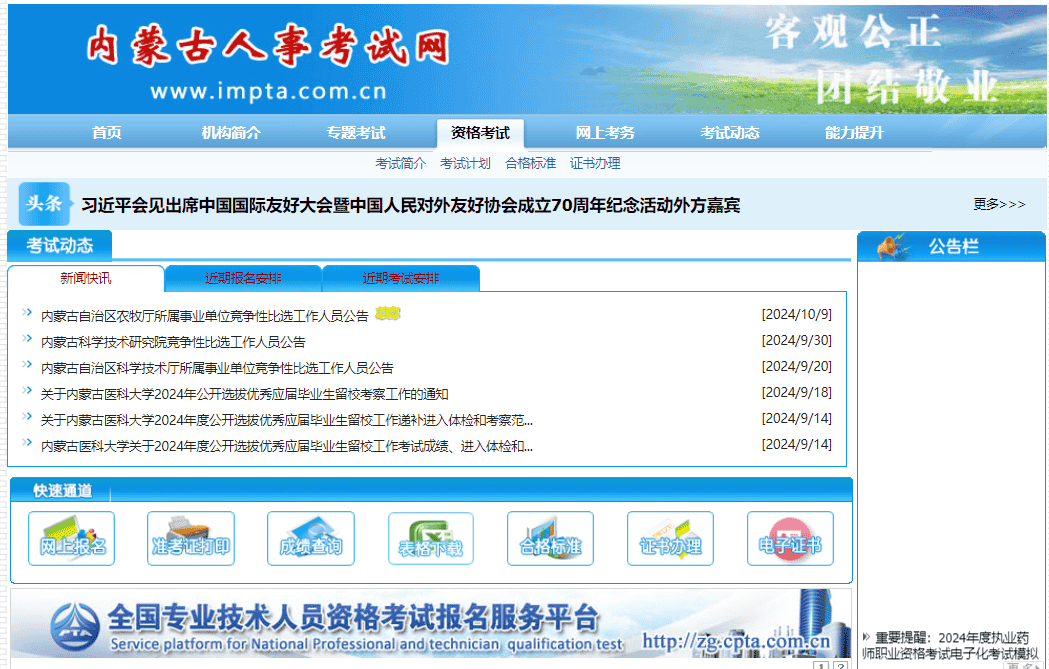Switch to the 近期报名安排 tab

(243, 278)
